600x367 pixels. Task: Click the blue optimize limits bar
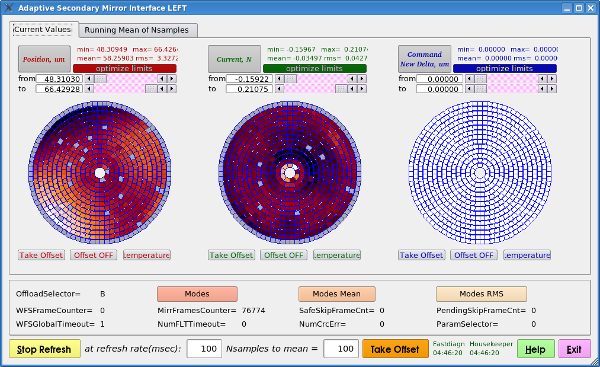tap(505, 69)
